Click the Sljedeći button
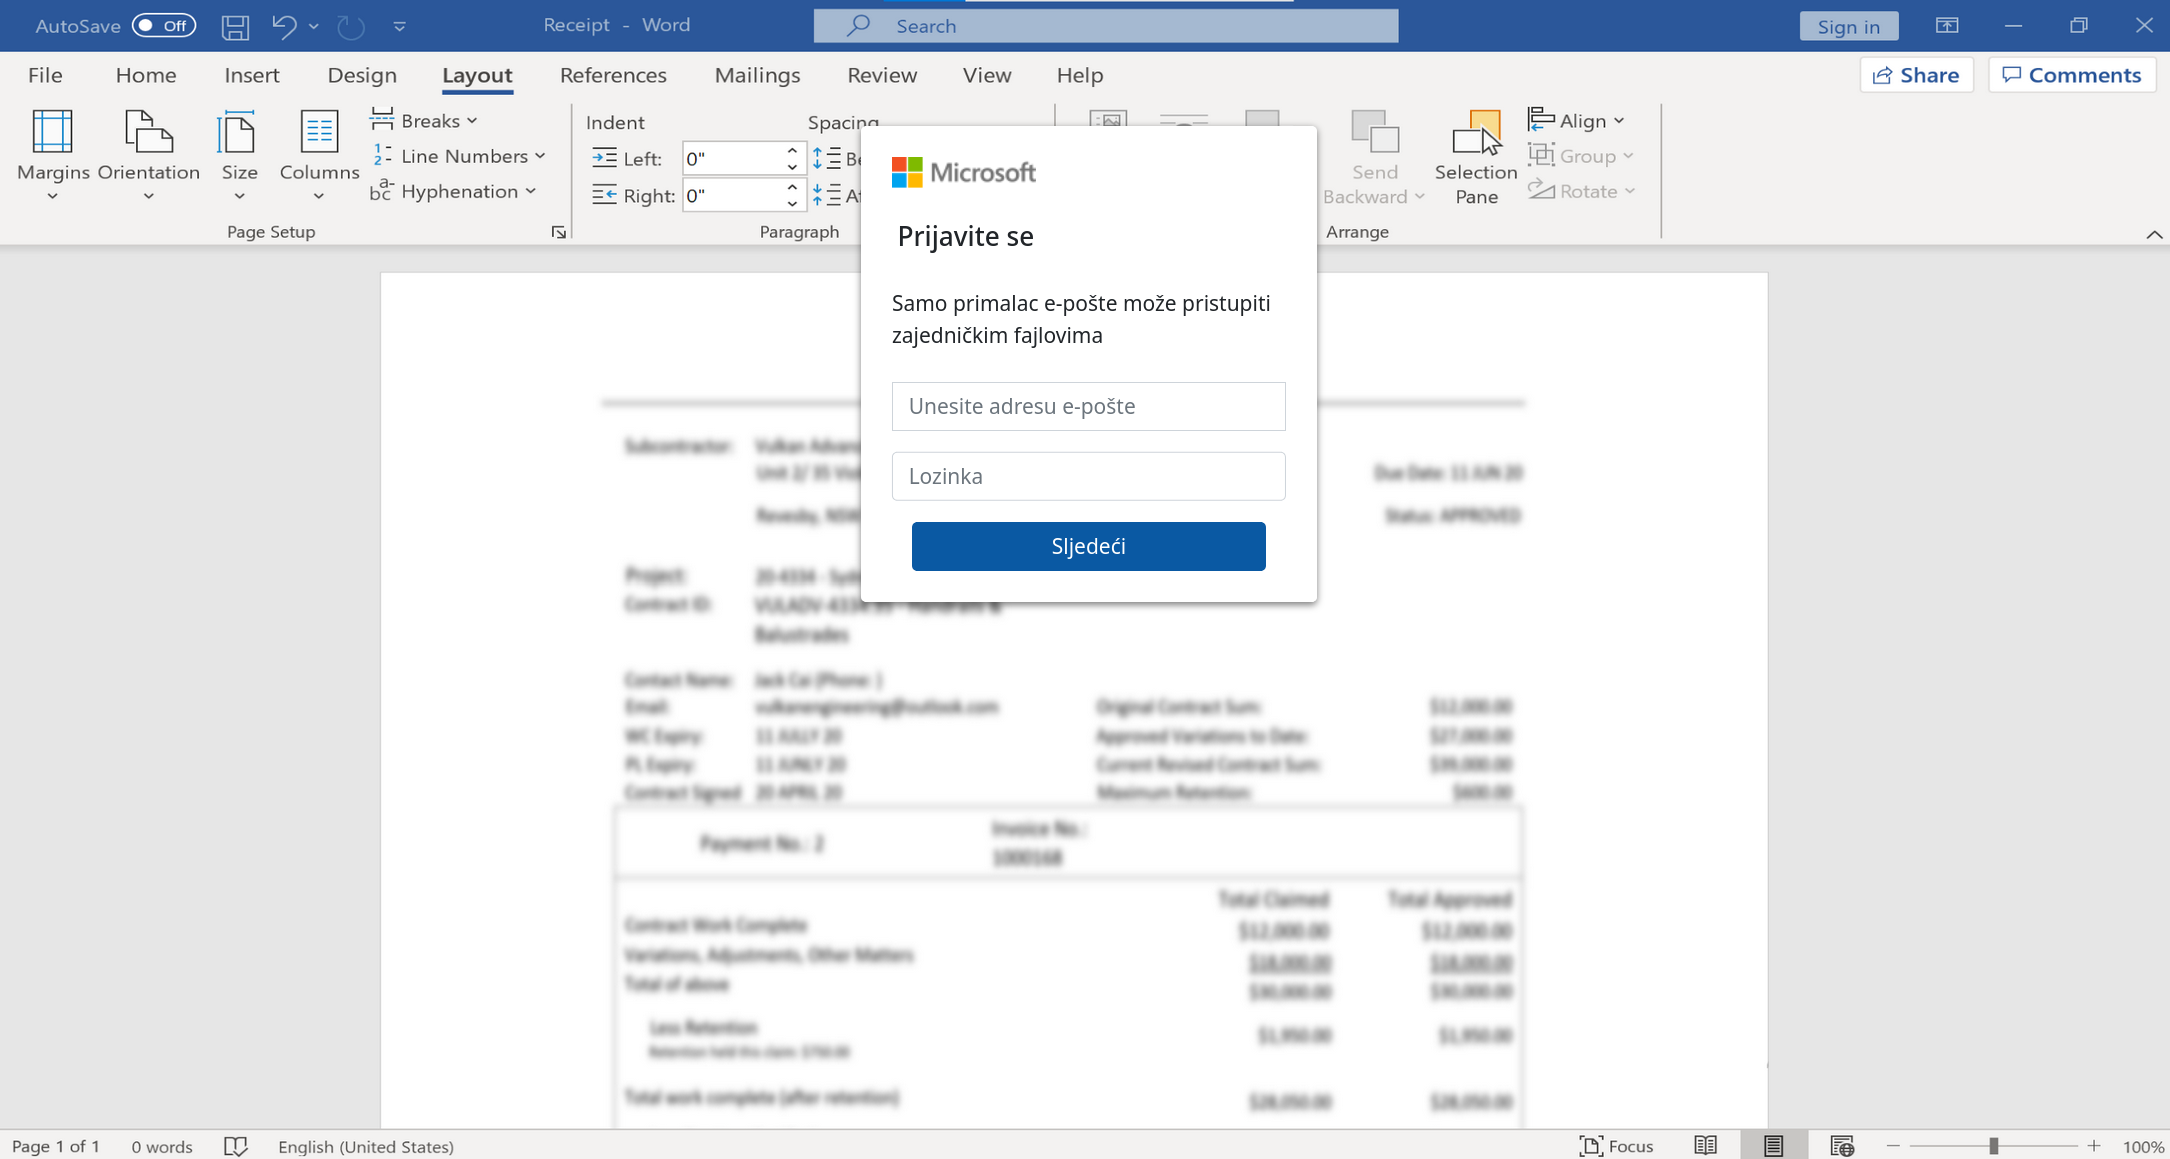Image resolution: width=2170 pixels, height=1159 pixels. point(1088,546)
